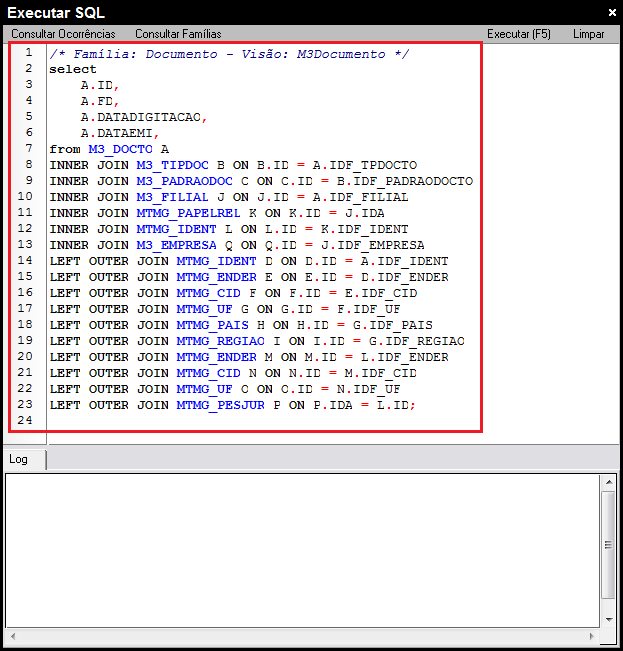Click 'MTMG_CID' on line 21
The image size is (623, 651).
[209, 373]
